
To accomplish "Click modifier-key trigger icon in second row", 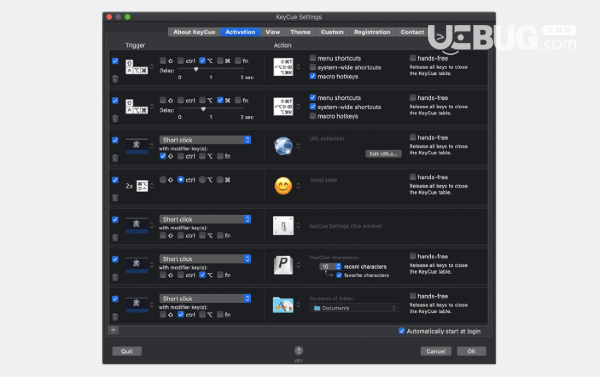I will coord(137,106).
